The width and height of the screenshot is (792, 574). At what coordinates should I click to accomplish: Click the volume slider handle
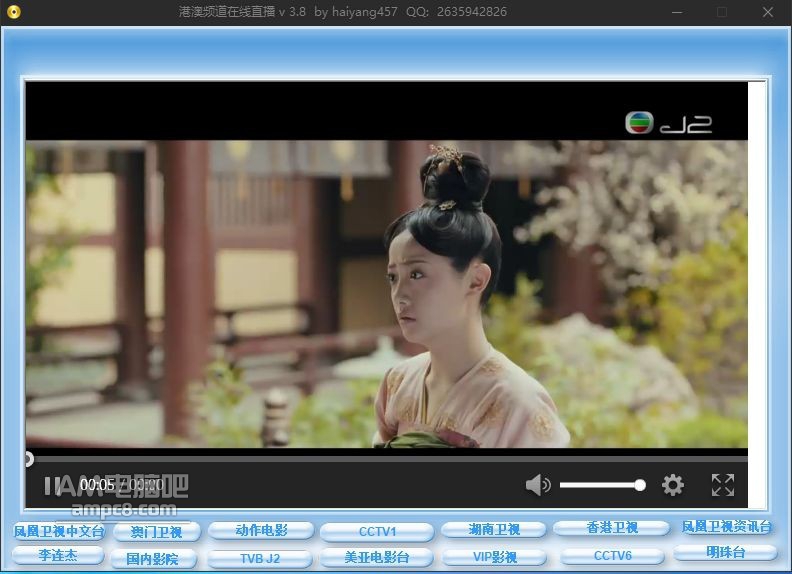point(640,485)
